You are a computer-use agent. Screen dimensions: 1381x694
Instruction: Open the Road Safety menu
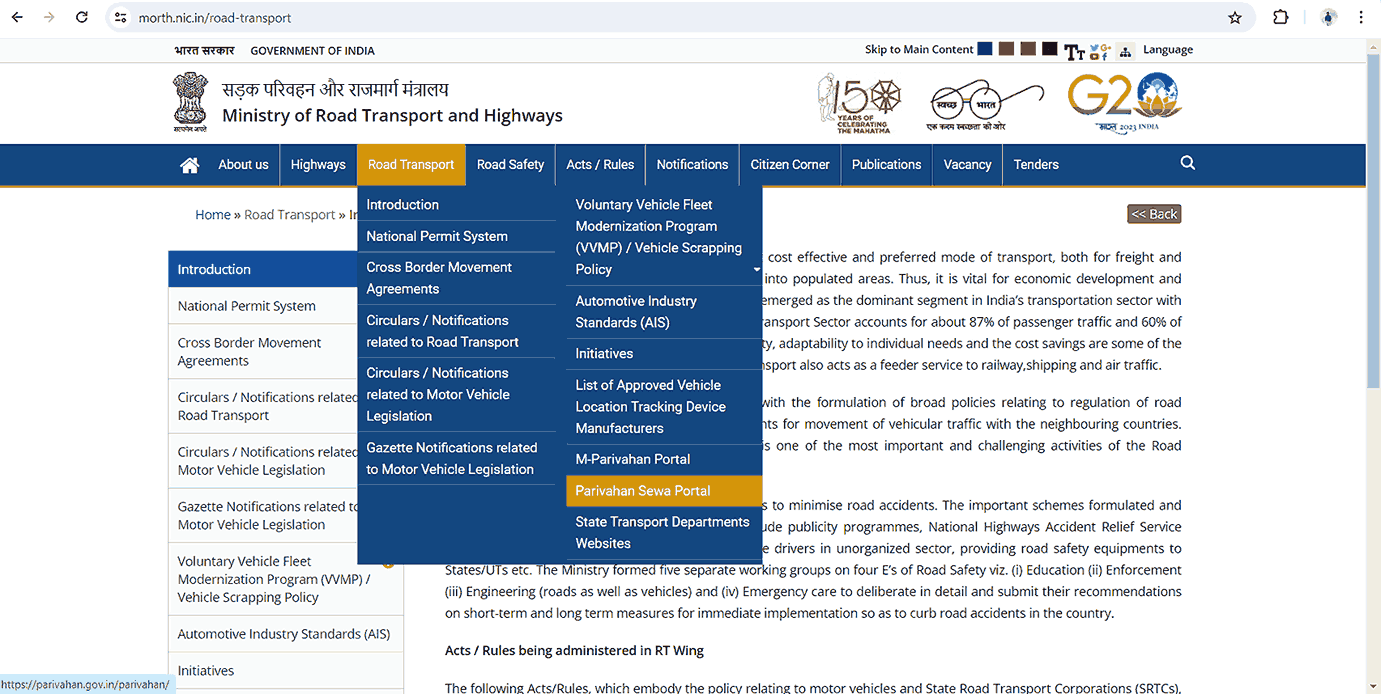click(x=510, y=165)
